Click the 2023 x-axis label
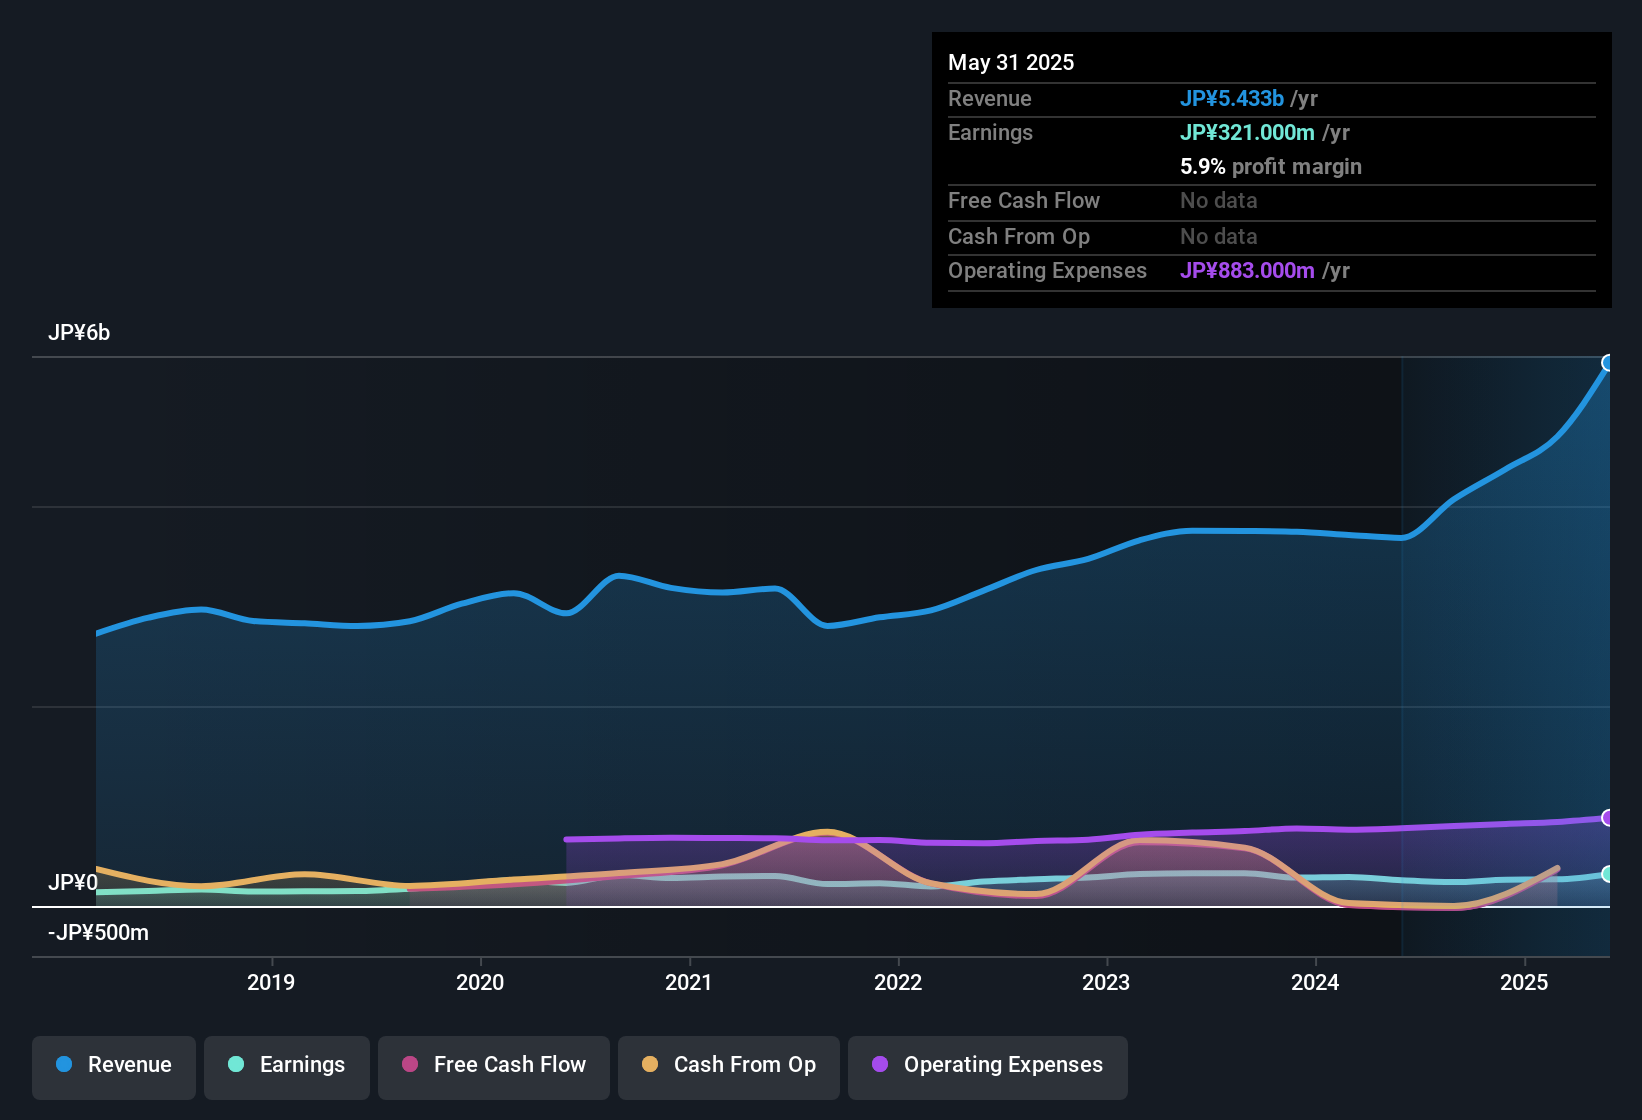This screenshot has height=1120, width=1642. click(1106, 982)
